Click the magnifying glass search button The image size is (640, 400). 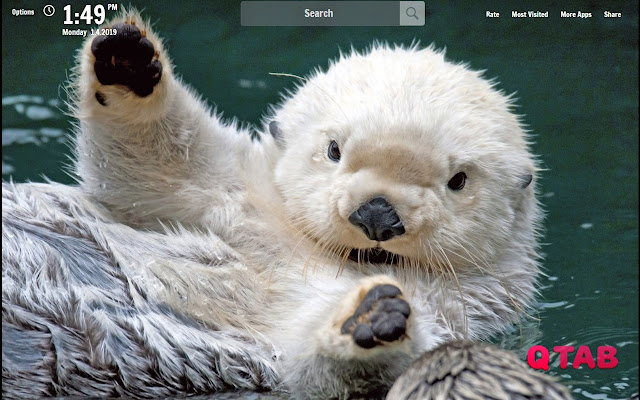point(412,13)
